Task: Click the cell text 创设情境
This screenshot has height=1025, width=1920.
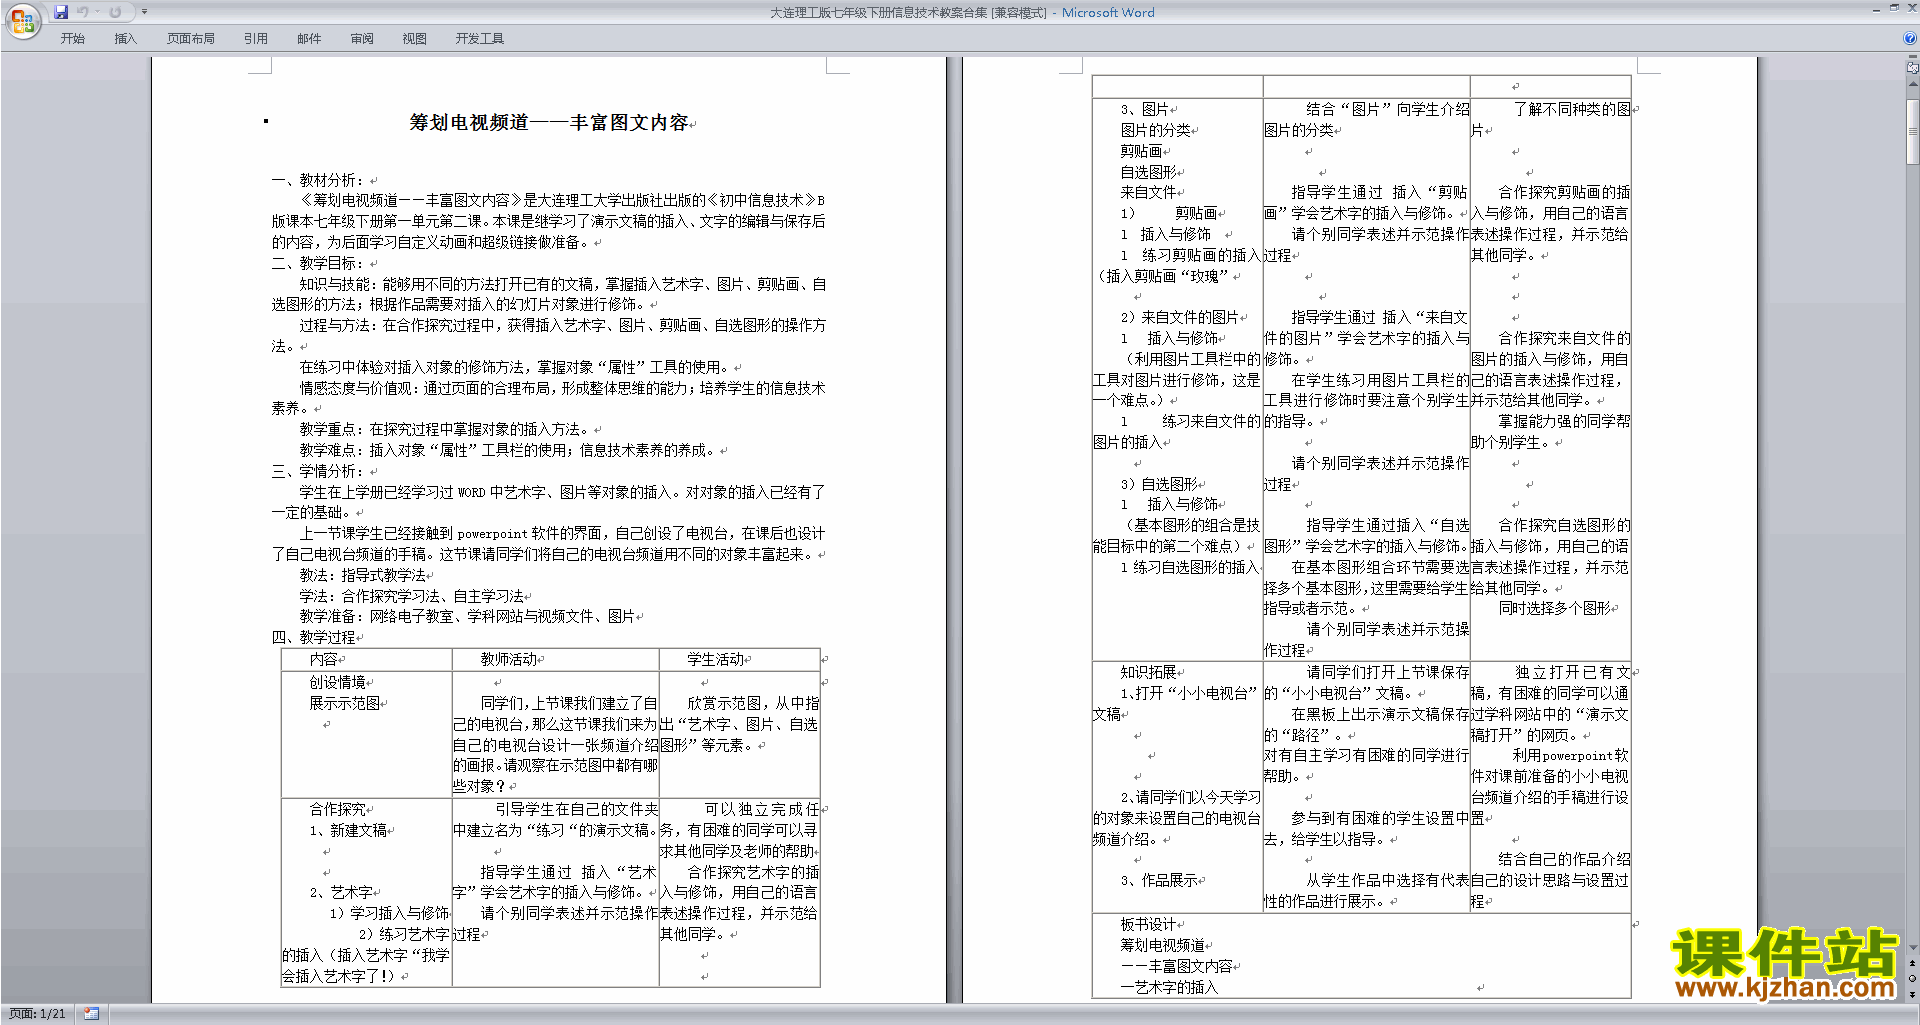Action: (x=337, y=682)
